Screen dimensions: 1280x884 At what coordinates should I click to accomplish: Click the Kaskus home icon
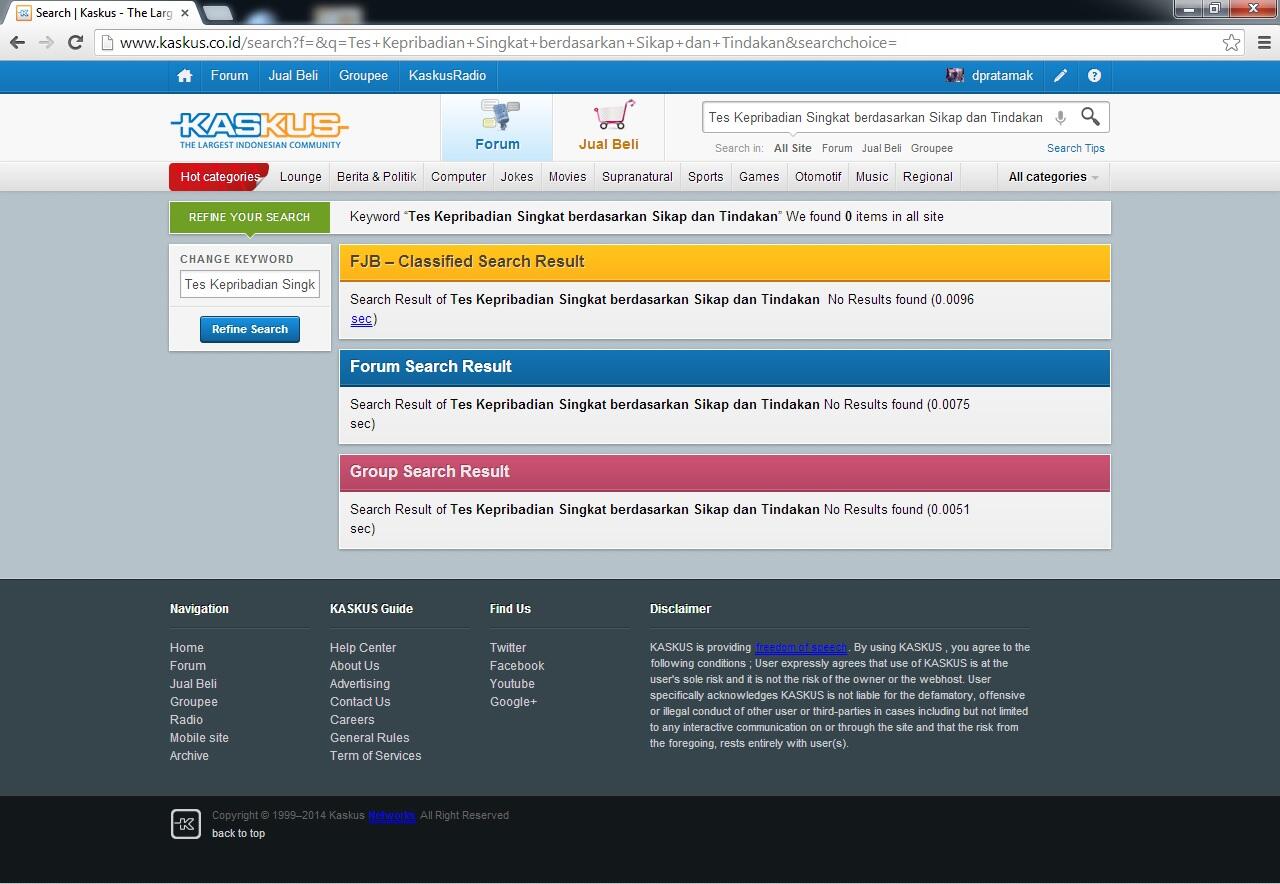[x=184, y=76]
